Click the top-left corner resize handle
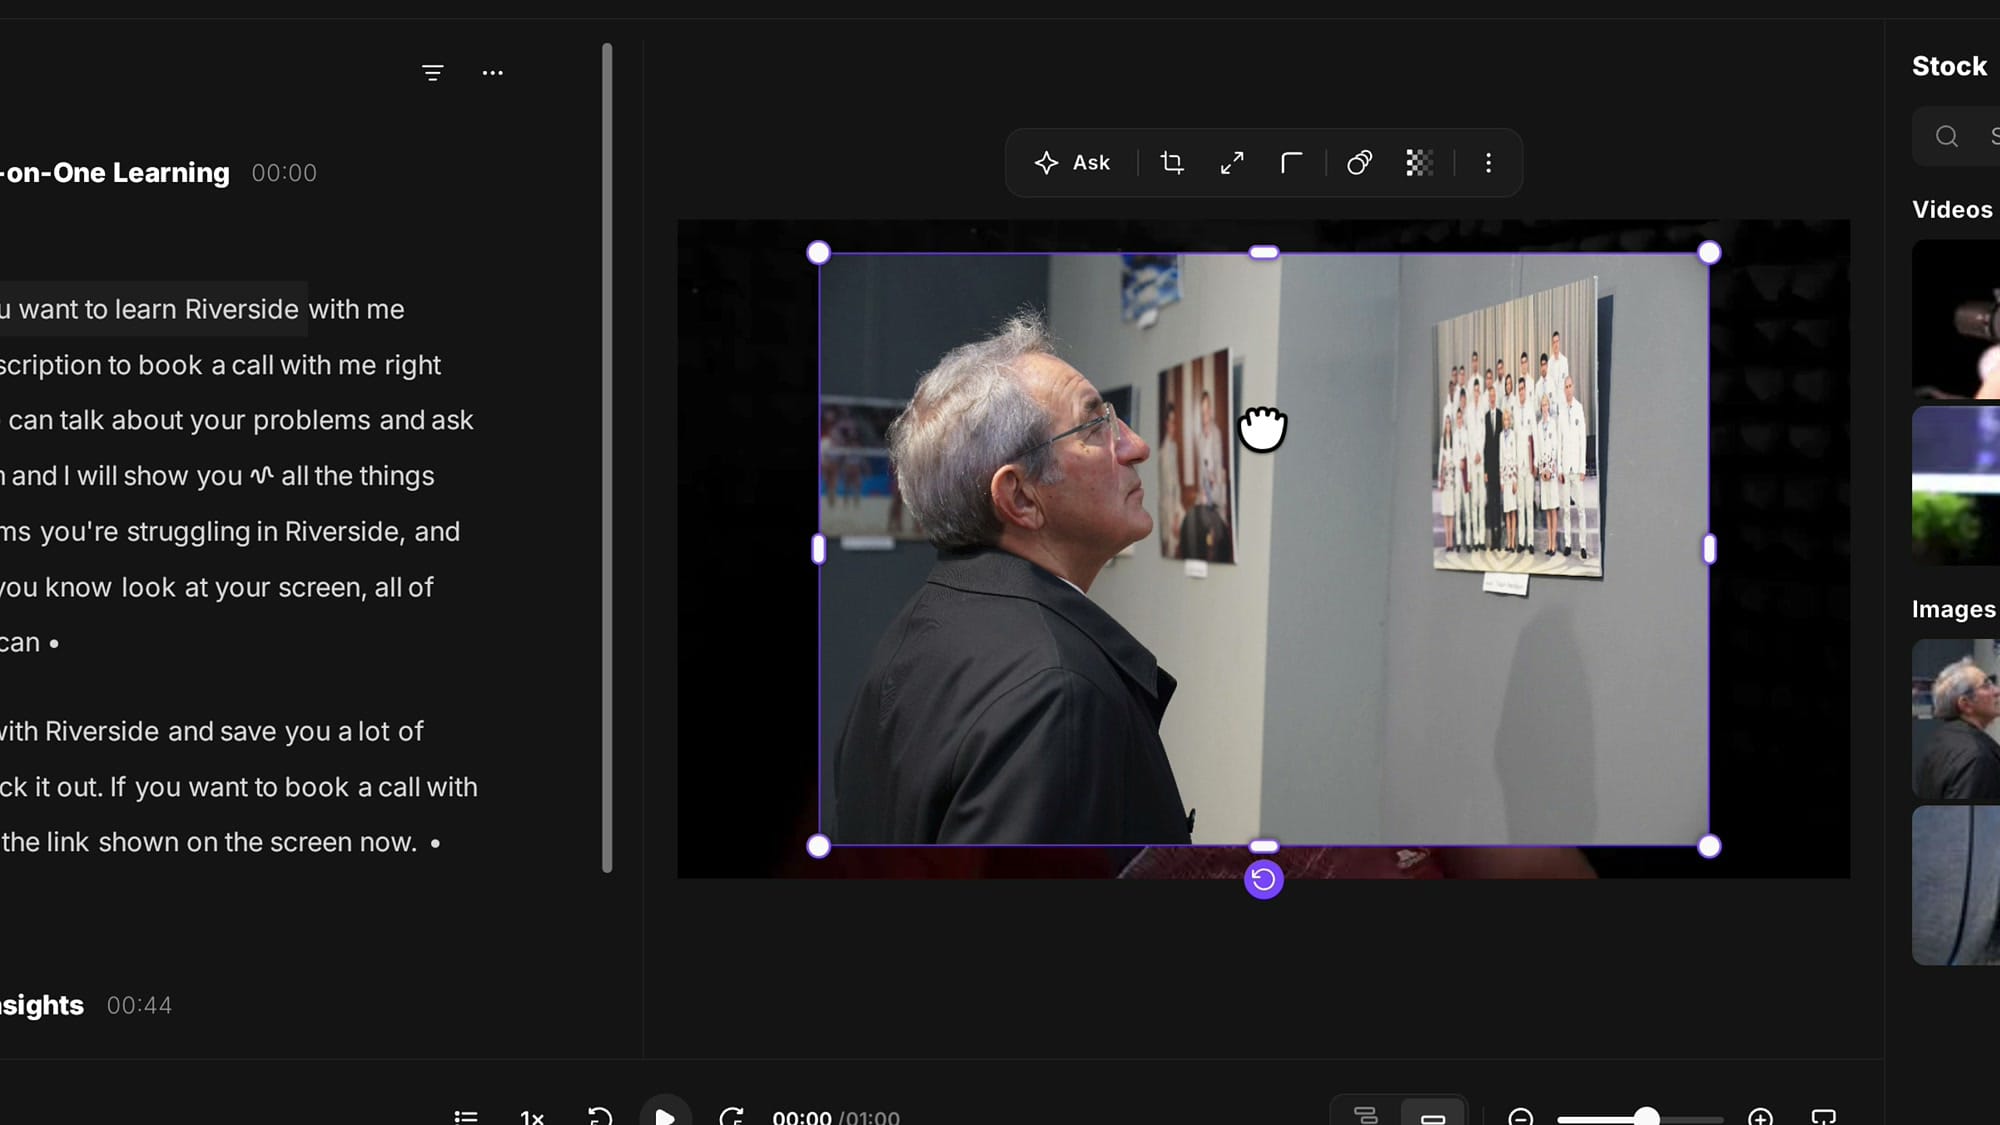Image resolution: width=2000 pixels, height=1125 pixels. coord(818,253)
